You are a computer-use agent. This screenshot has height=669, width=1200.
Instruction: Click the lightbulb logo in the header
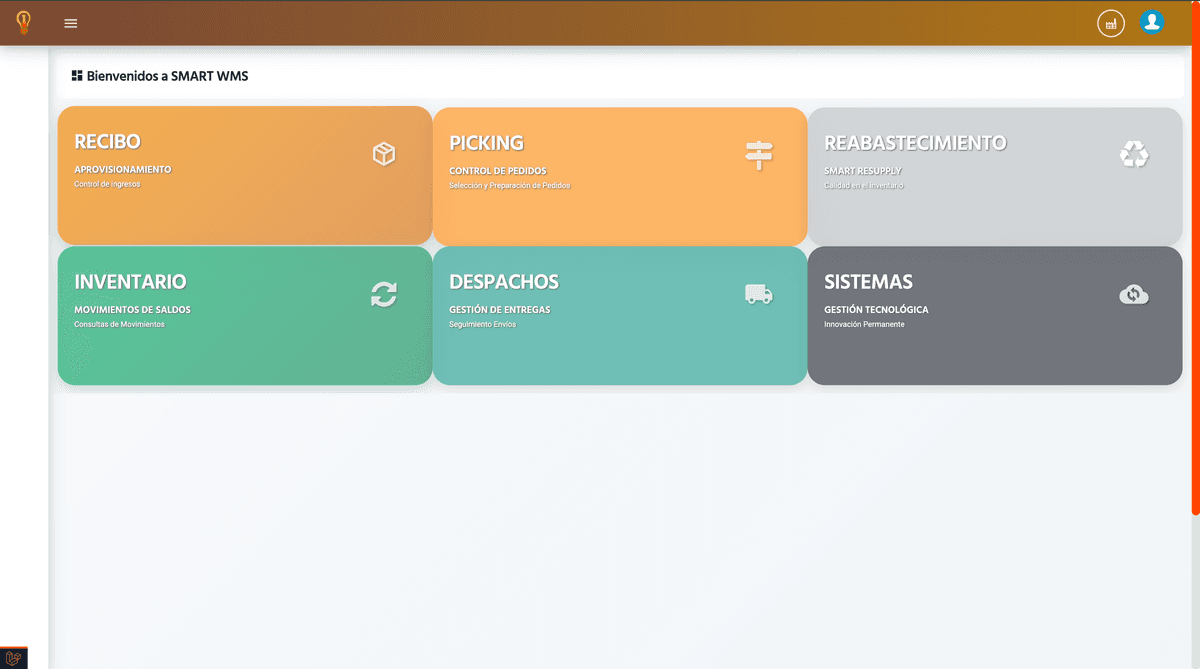click(23, 22)
